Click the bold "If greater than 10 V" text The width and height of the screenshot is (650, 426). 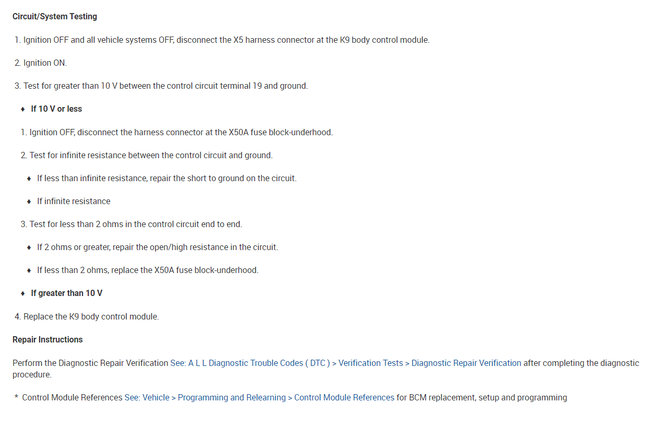click(66, 293)
